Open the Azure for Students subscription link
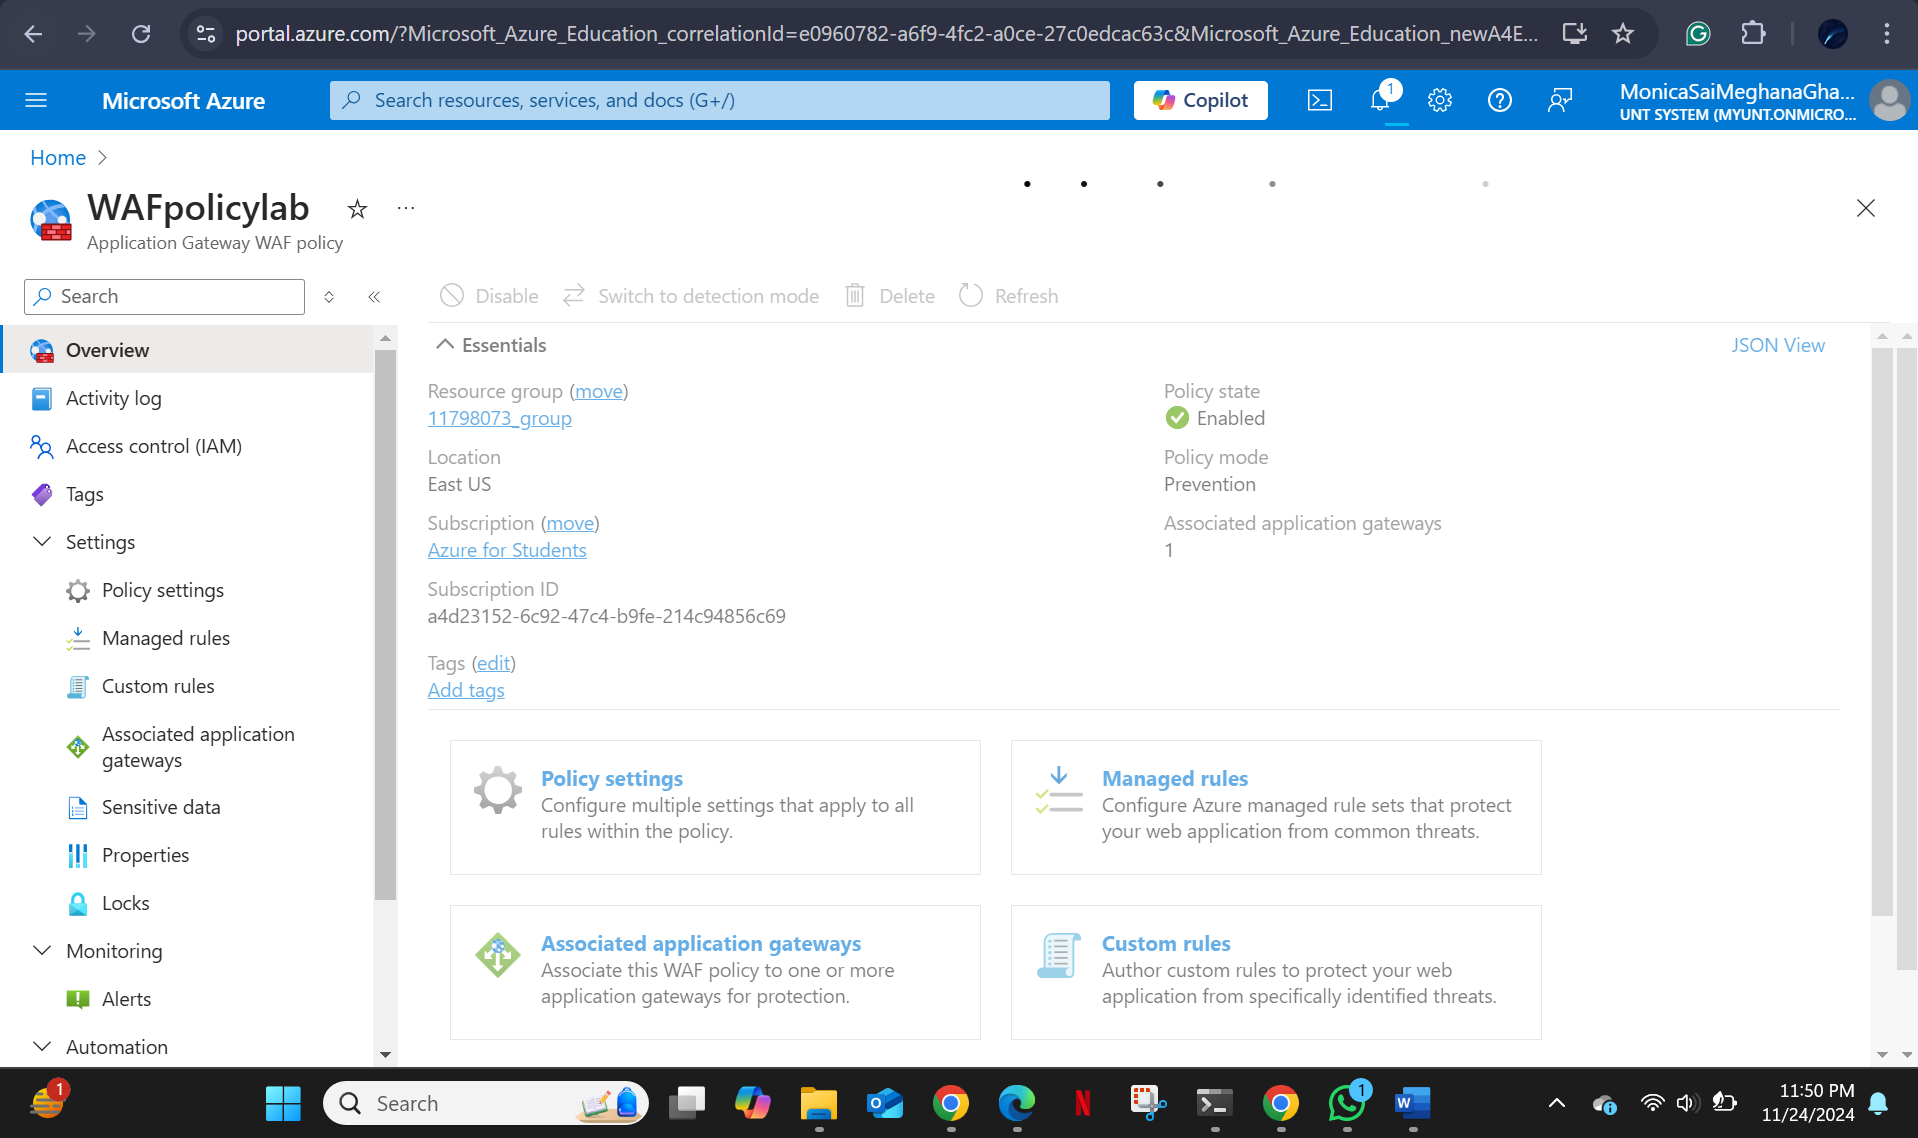 pos(507,551)
